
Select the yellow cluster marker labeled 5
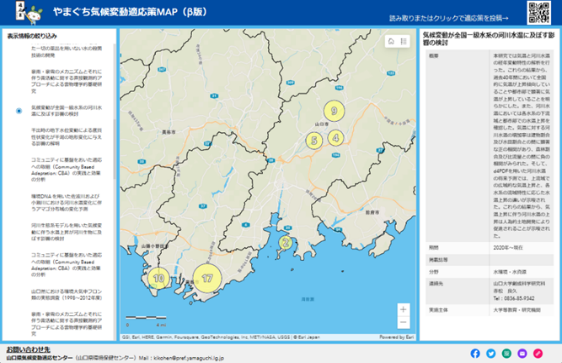[x=314, y=140]
